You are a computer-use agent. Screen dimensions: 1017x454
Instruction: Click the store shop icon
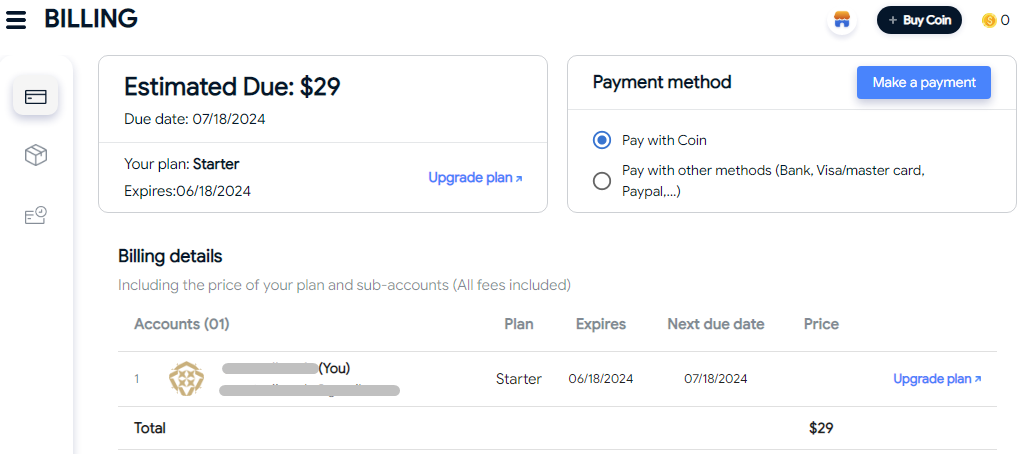[x=842, y=20]
